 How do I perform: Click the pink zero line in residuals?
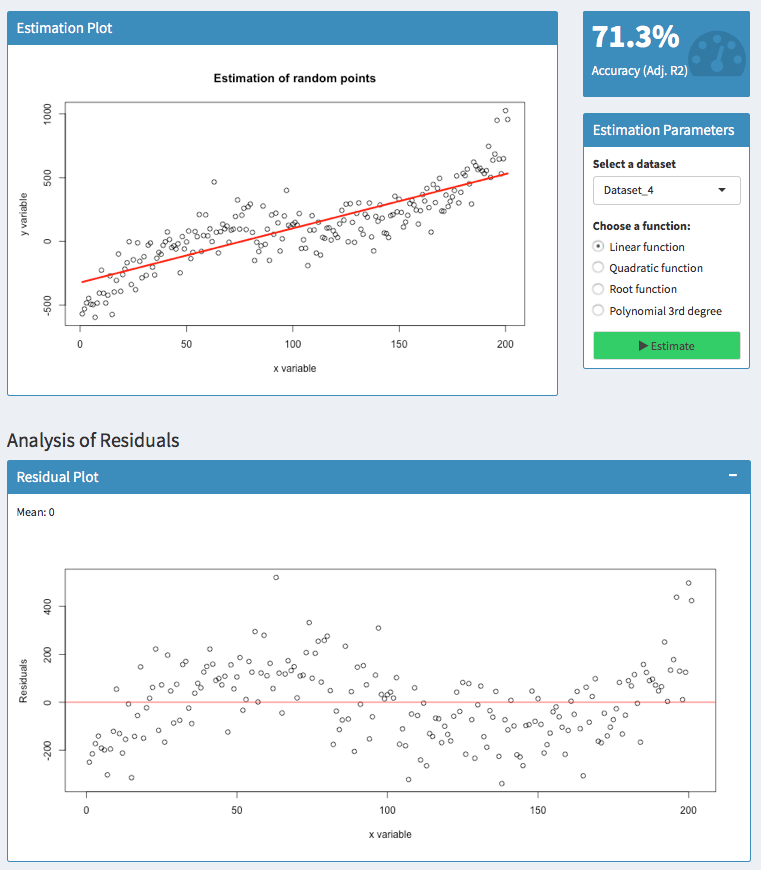pos(390,702)
